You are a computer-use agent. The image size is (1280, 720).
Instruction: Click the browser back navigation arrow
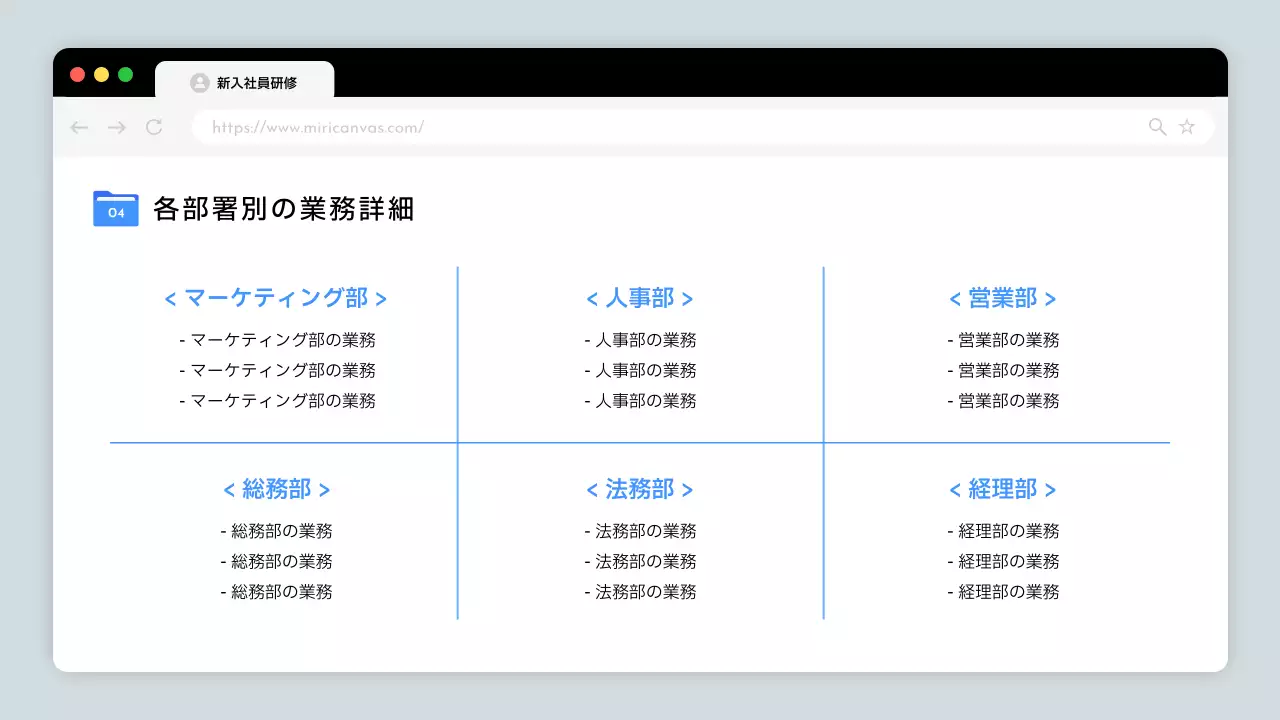click(x=78, y=127)
